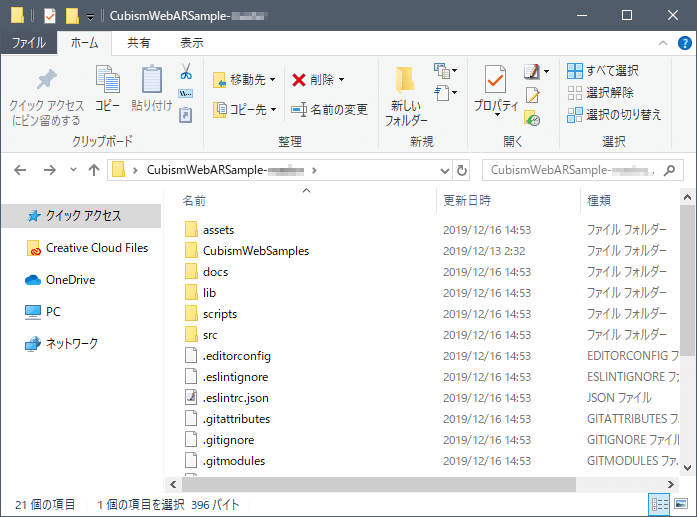Image resolution: width=697 pixels, height=517 pixels.
Task: Open the 共有 ribbon tab
Action: [x=139, y=43]
